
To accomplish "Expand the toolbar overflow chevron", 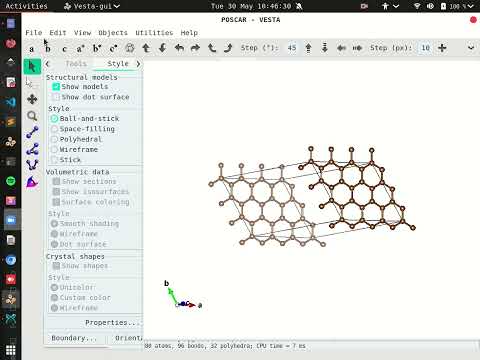I will (x=471, y=48).
